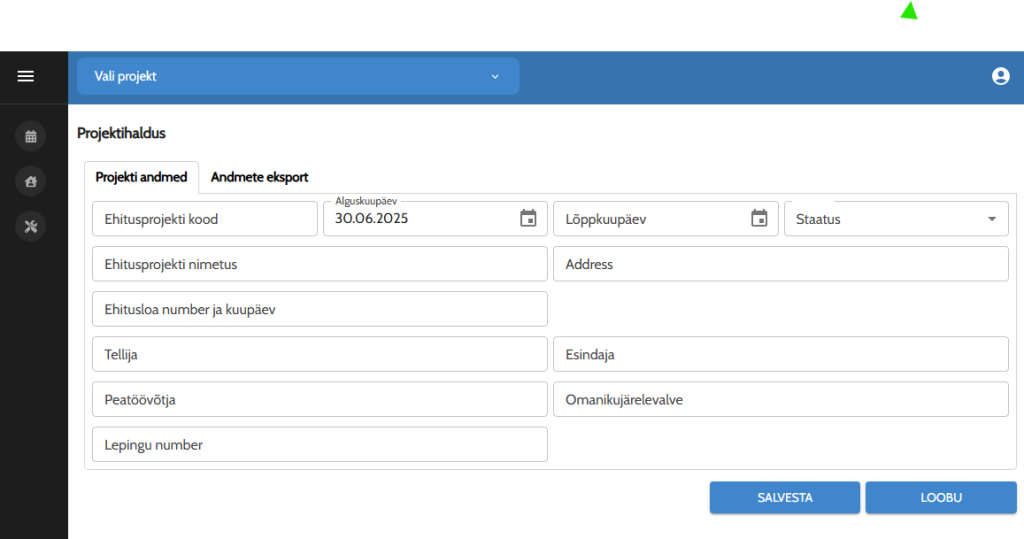Expand the Vali projekt dropdown
This screenshot has height=539, width=1024.
click(x=298, y=76)
